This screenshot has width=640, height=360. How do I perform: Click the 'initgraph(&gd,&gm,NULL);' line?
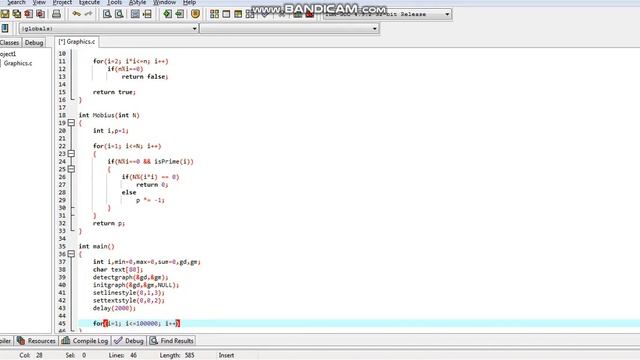tap(136, 285)
